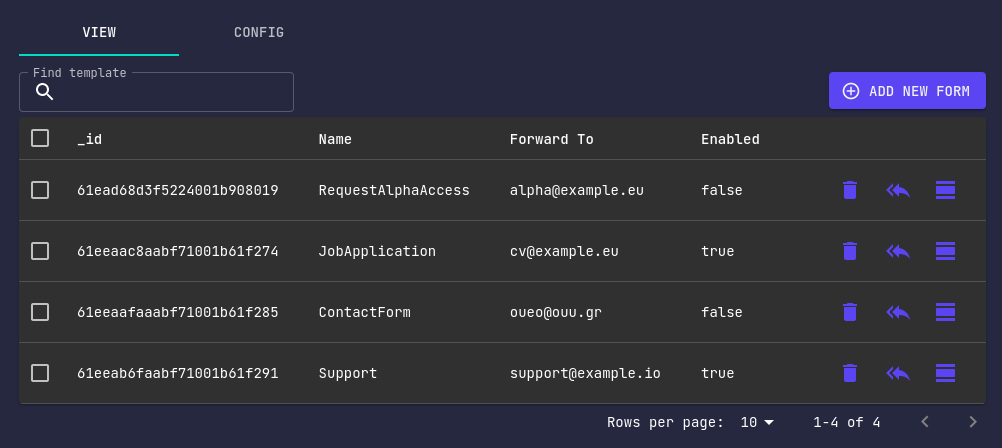The image size is (1002, 448).
Task: Switch to the CONFIG tab
Action: (259, 33)
